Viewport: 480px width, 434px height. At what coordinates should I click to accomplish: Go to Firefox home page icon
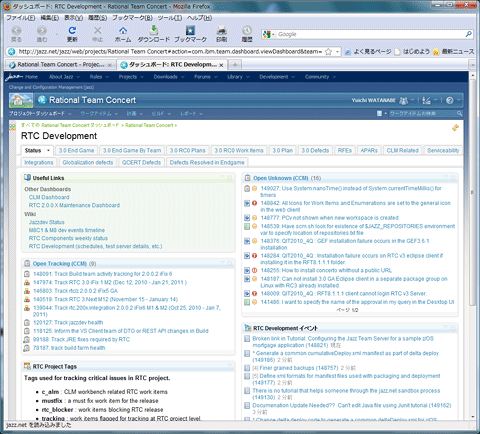(123, 34)
